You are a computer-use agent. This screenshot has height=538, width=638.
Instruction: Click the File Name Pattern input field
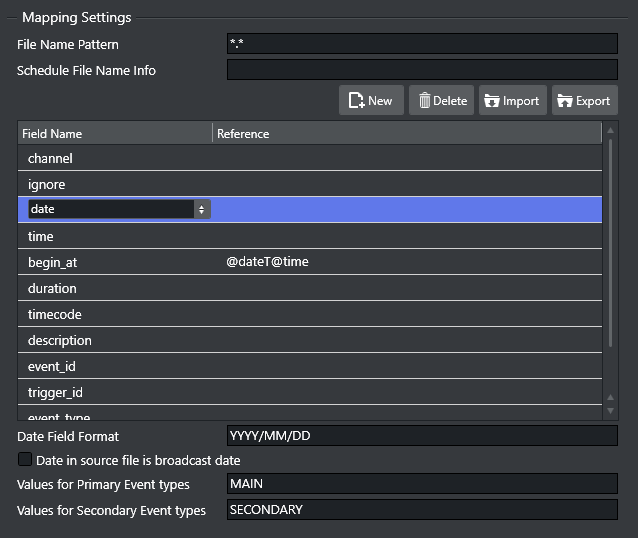click(x=422, y=44)
